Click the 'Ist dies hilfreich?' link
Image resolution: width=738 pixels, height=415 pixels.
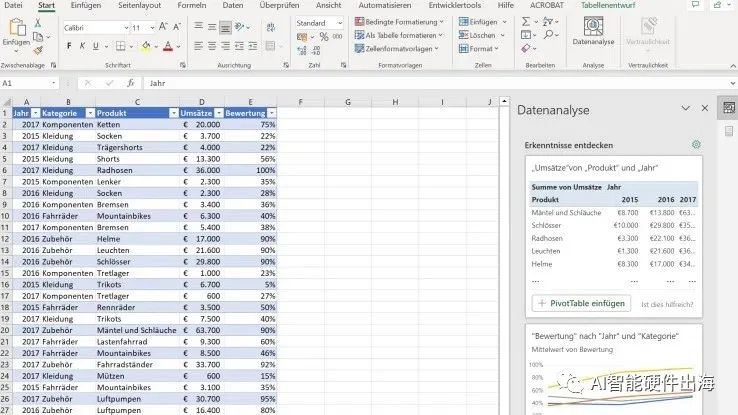coord(667,303)
